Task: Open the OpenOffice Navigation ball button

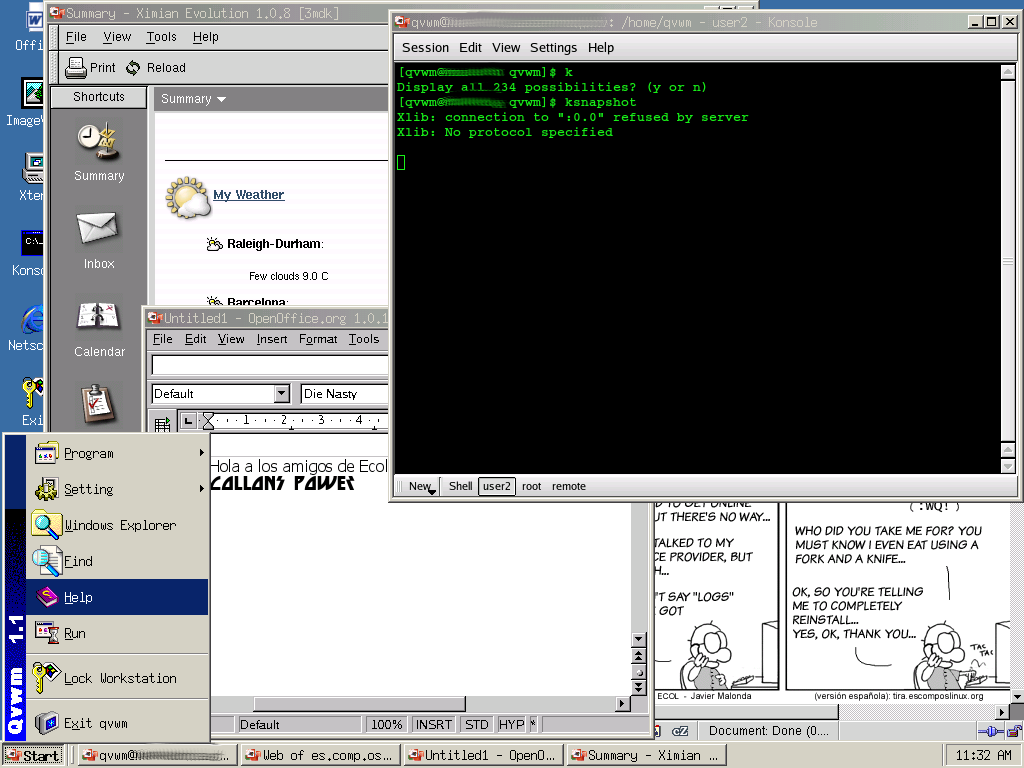Action: pos(639,672)
